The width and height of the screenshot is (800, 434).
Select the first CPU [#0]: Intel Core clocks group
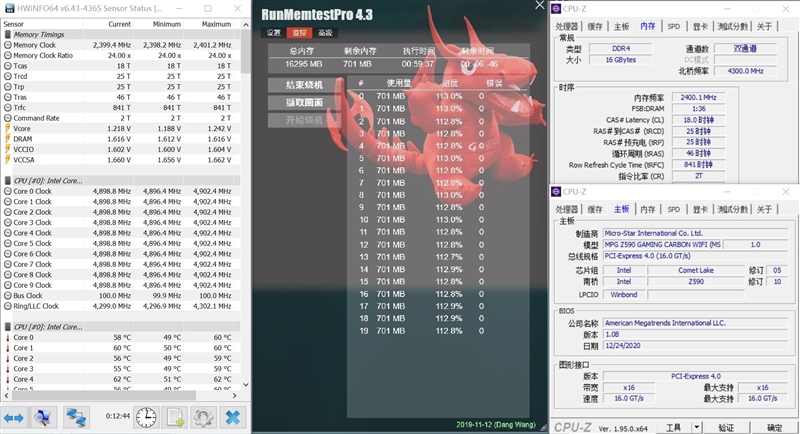point(121,181)
